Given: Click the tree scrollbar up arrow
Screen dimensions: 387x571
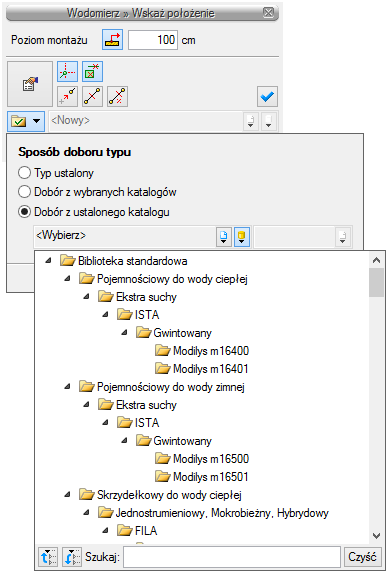Looking at the screenshot, I should [x=376, y=260].
